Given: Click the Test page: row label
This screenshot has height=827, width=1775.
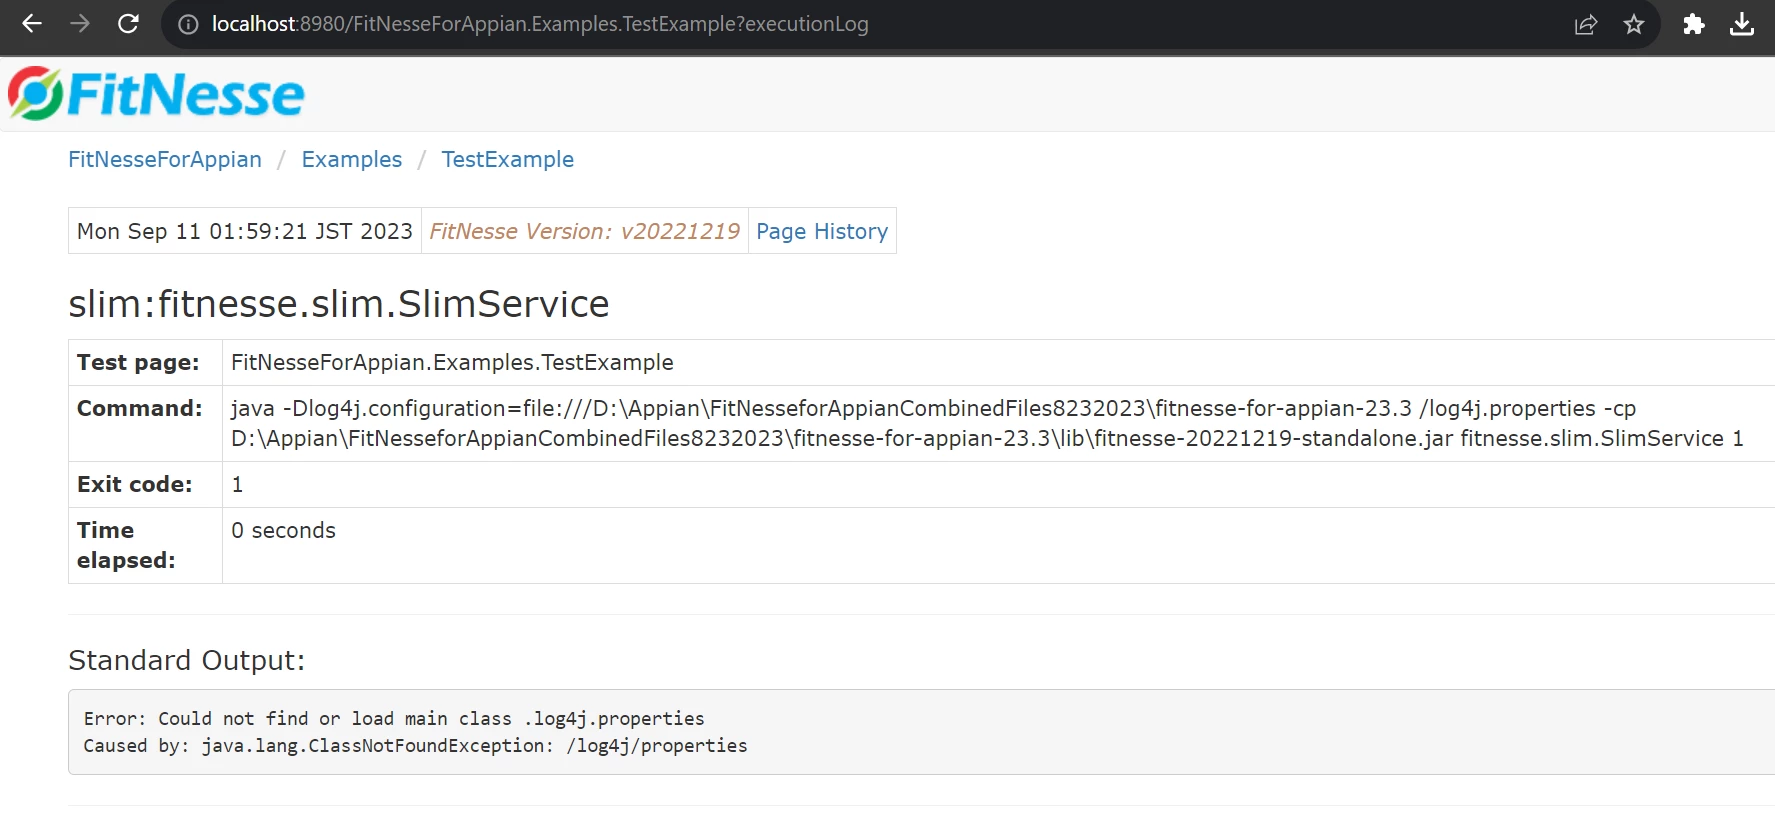Looking at the screenshot, I should (138, 362).
